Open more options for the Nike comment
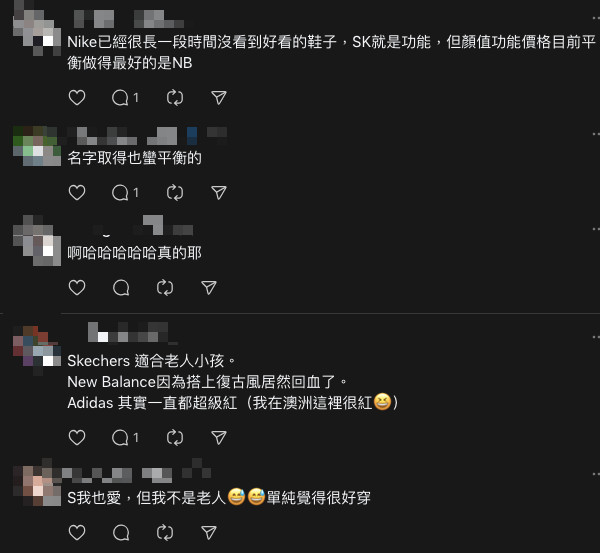The height and width of the screenshot is (553, 600). click(596, 18)
